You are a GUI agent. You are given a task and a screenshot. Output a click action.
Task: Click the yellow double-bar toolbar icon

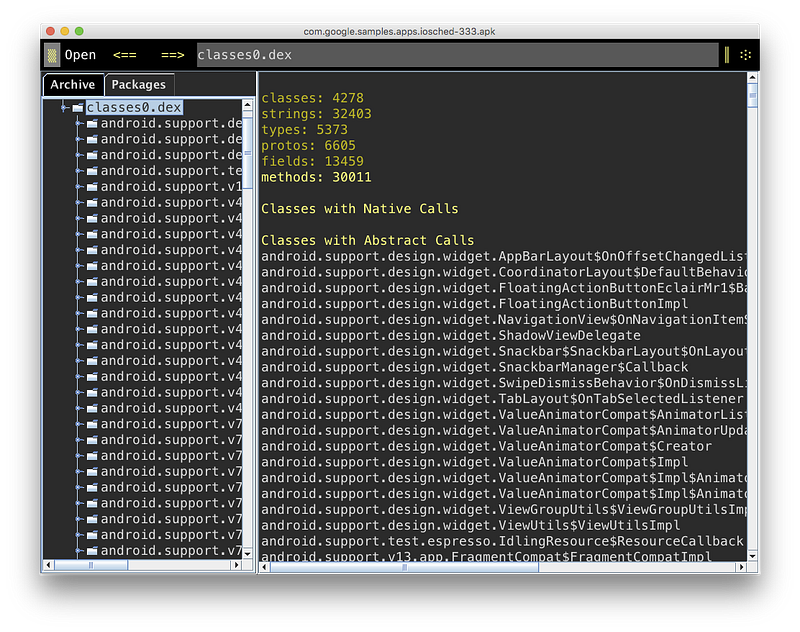pos(727,55)
